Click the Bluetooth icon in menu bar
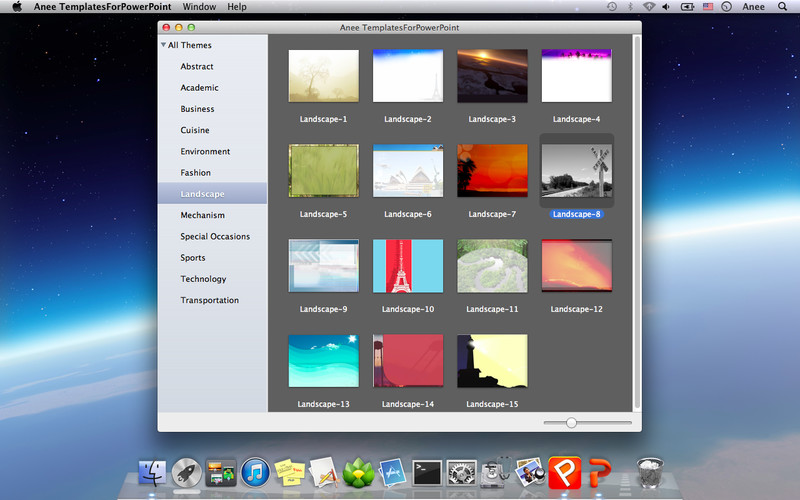800x500 pixels. point(630,7)
